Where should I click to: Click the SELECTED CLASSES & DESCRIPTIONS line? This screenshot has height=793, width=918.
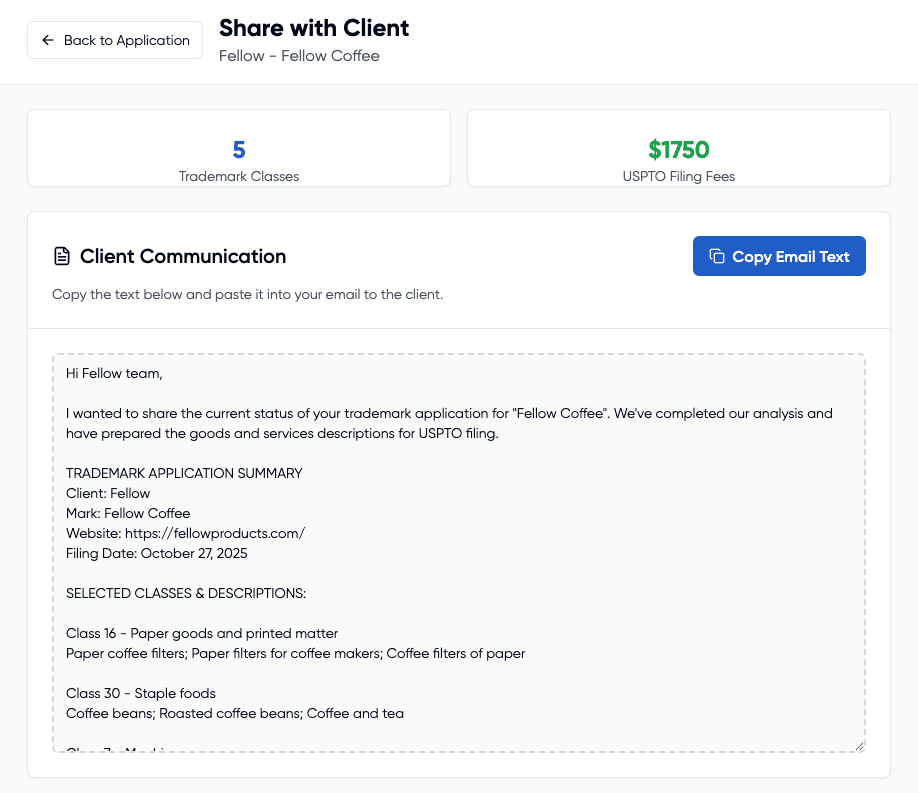point(186,593)
